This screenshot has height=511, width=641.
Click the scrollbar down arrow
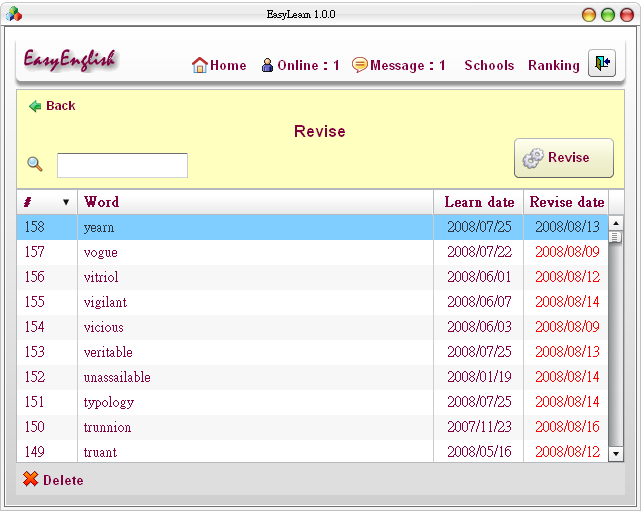(616, 453)
